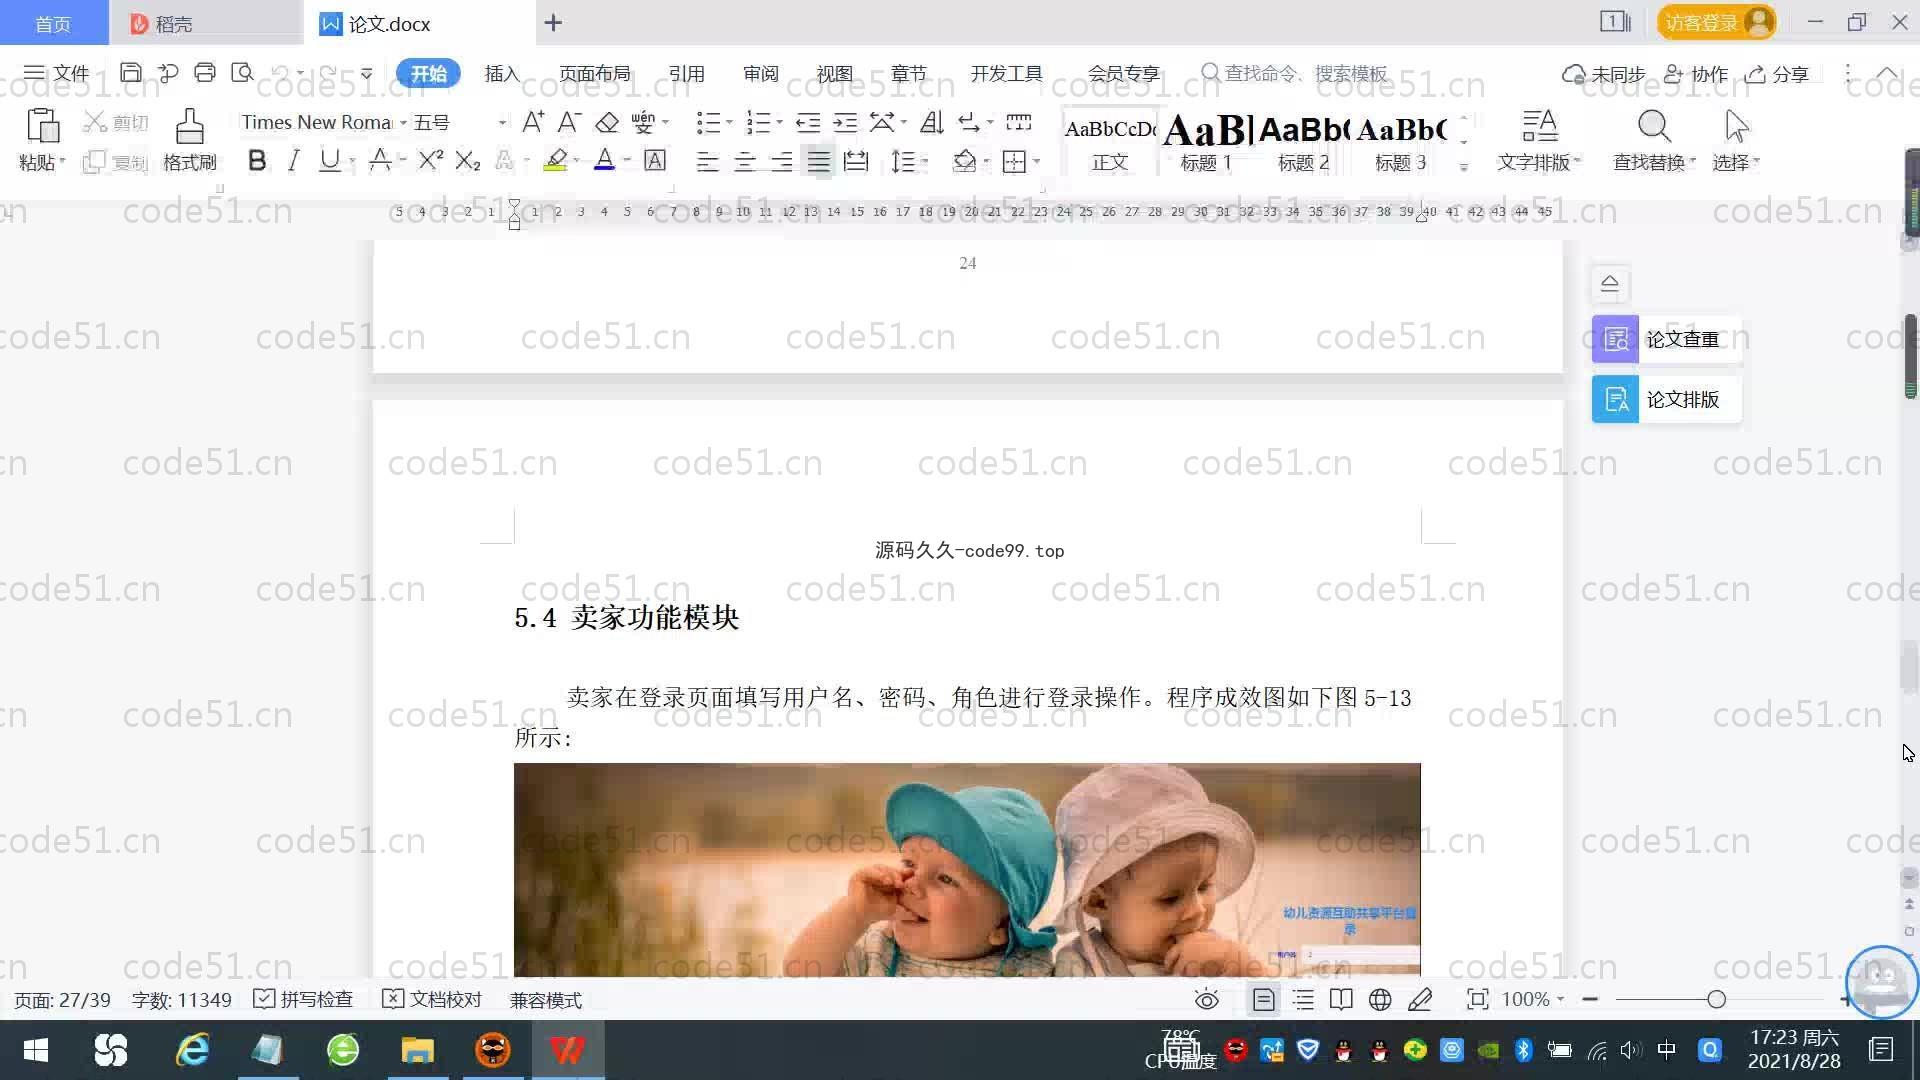The height and width of the screenshot is (1080, 1920).
Task: Switch to web layout view icon
Action: 1380,999
